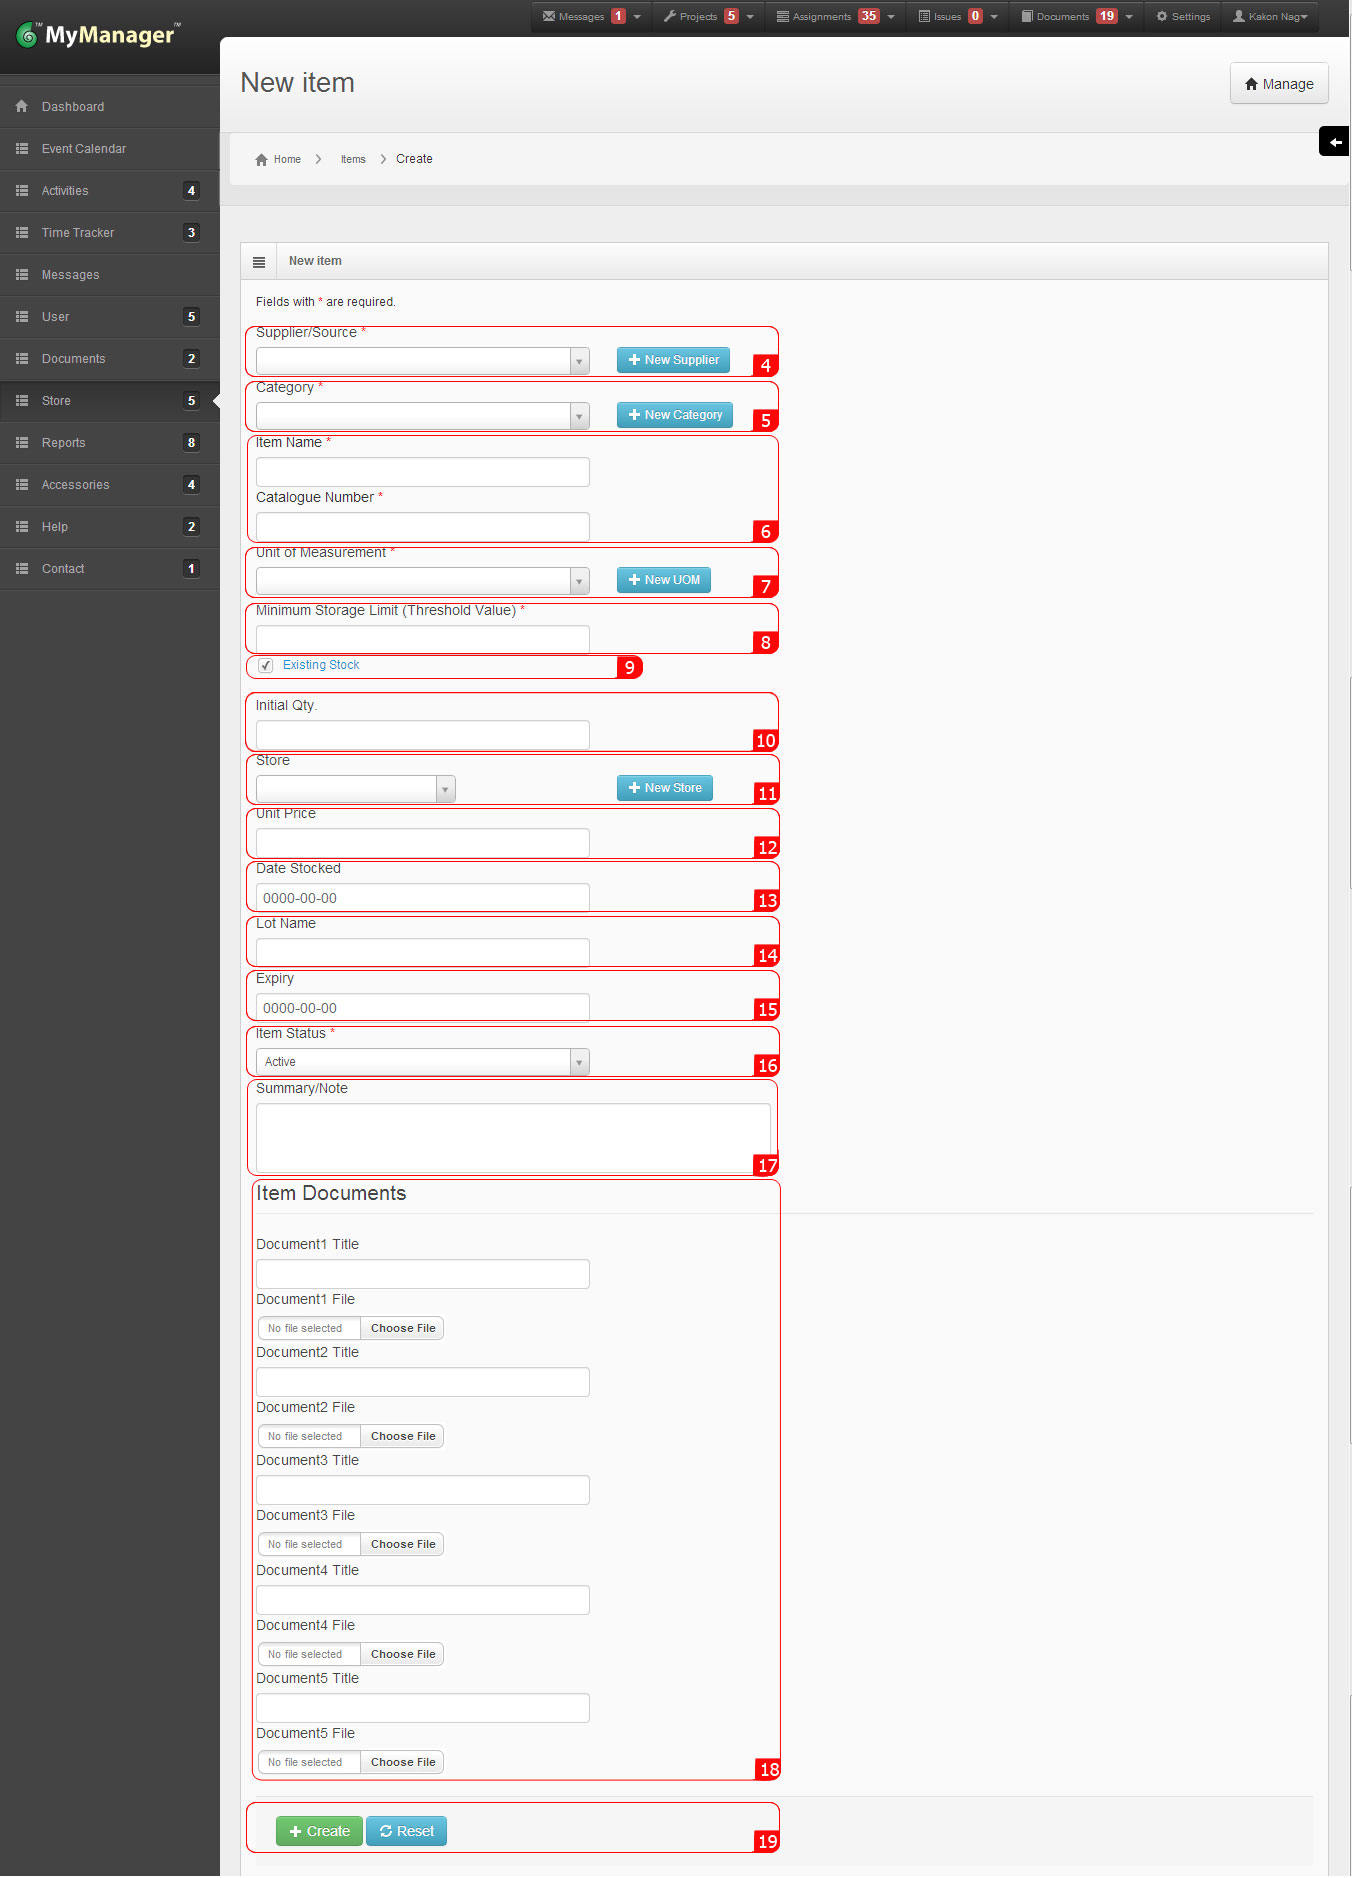Click the Contact list icon in sidebar
The height and width of the screenshot is (1878, 1352).
[22, 568]
